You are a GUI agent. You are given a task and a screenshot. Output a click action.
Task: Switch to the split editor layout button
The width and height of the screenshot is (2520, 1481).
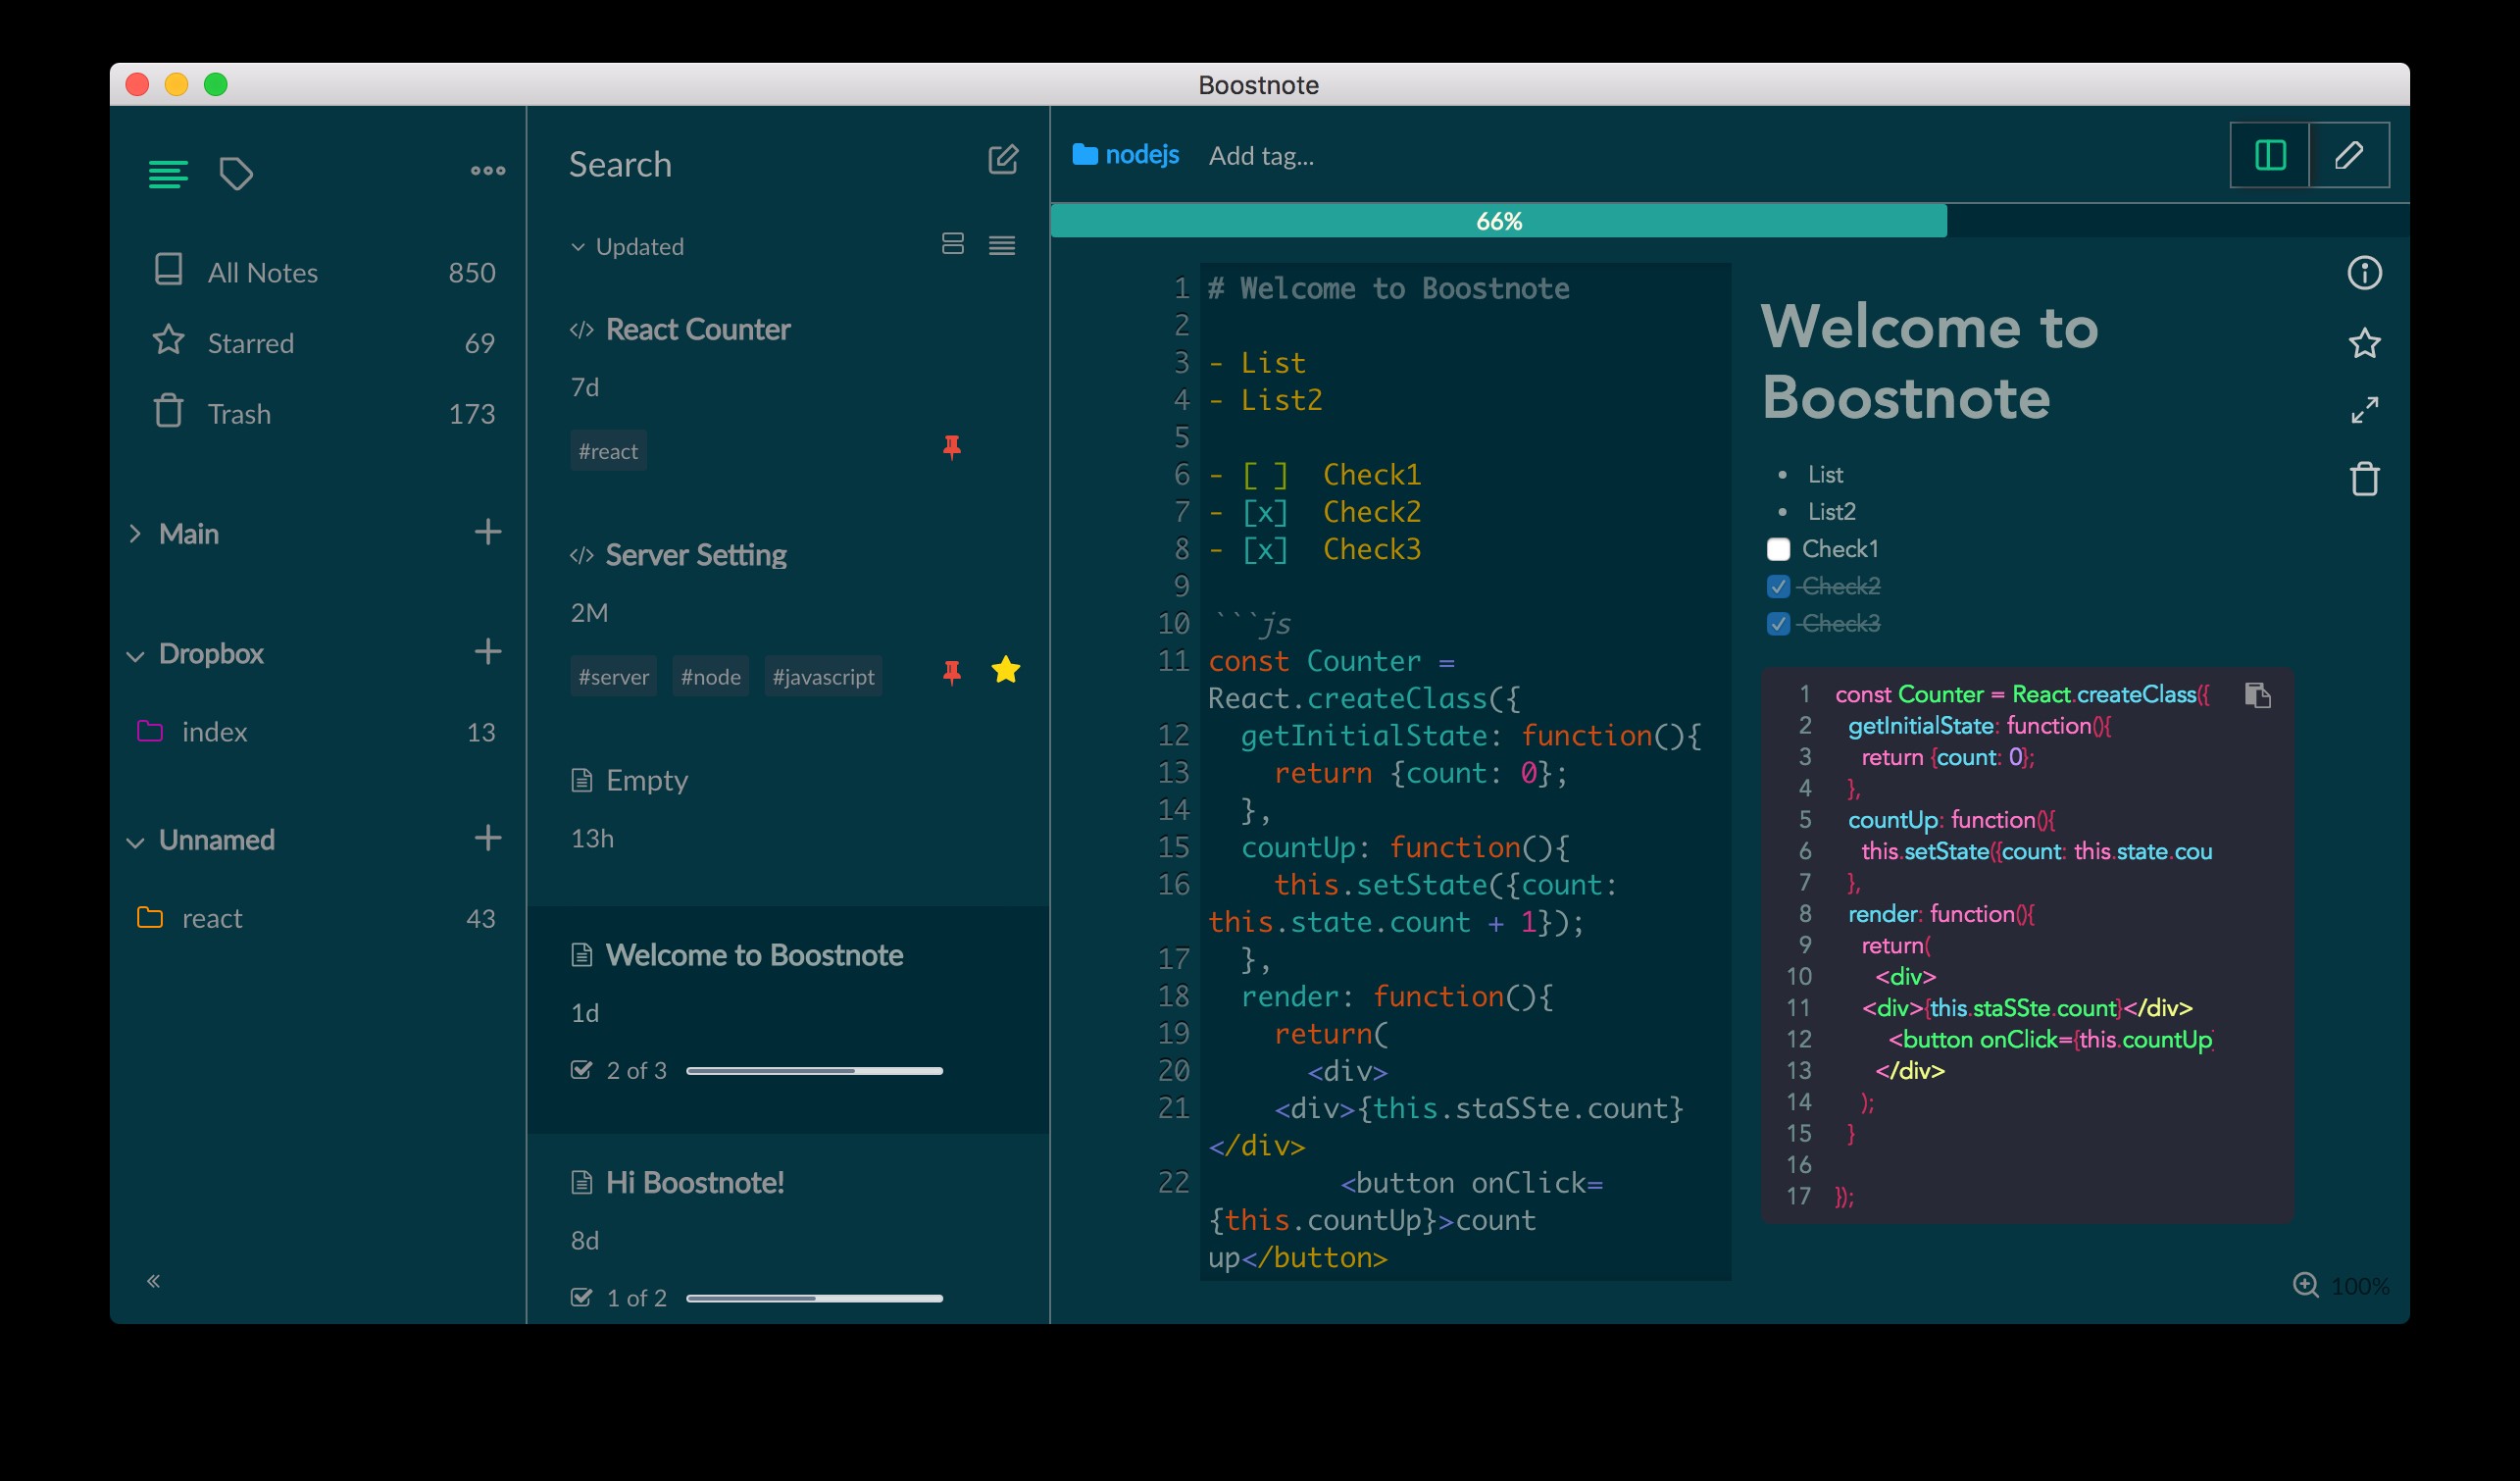(x=2270, y=156)
